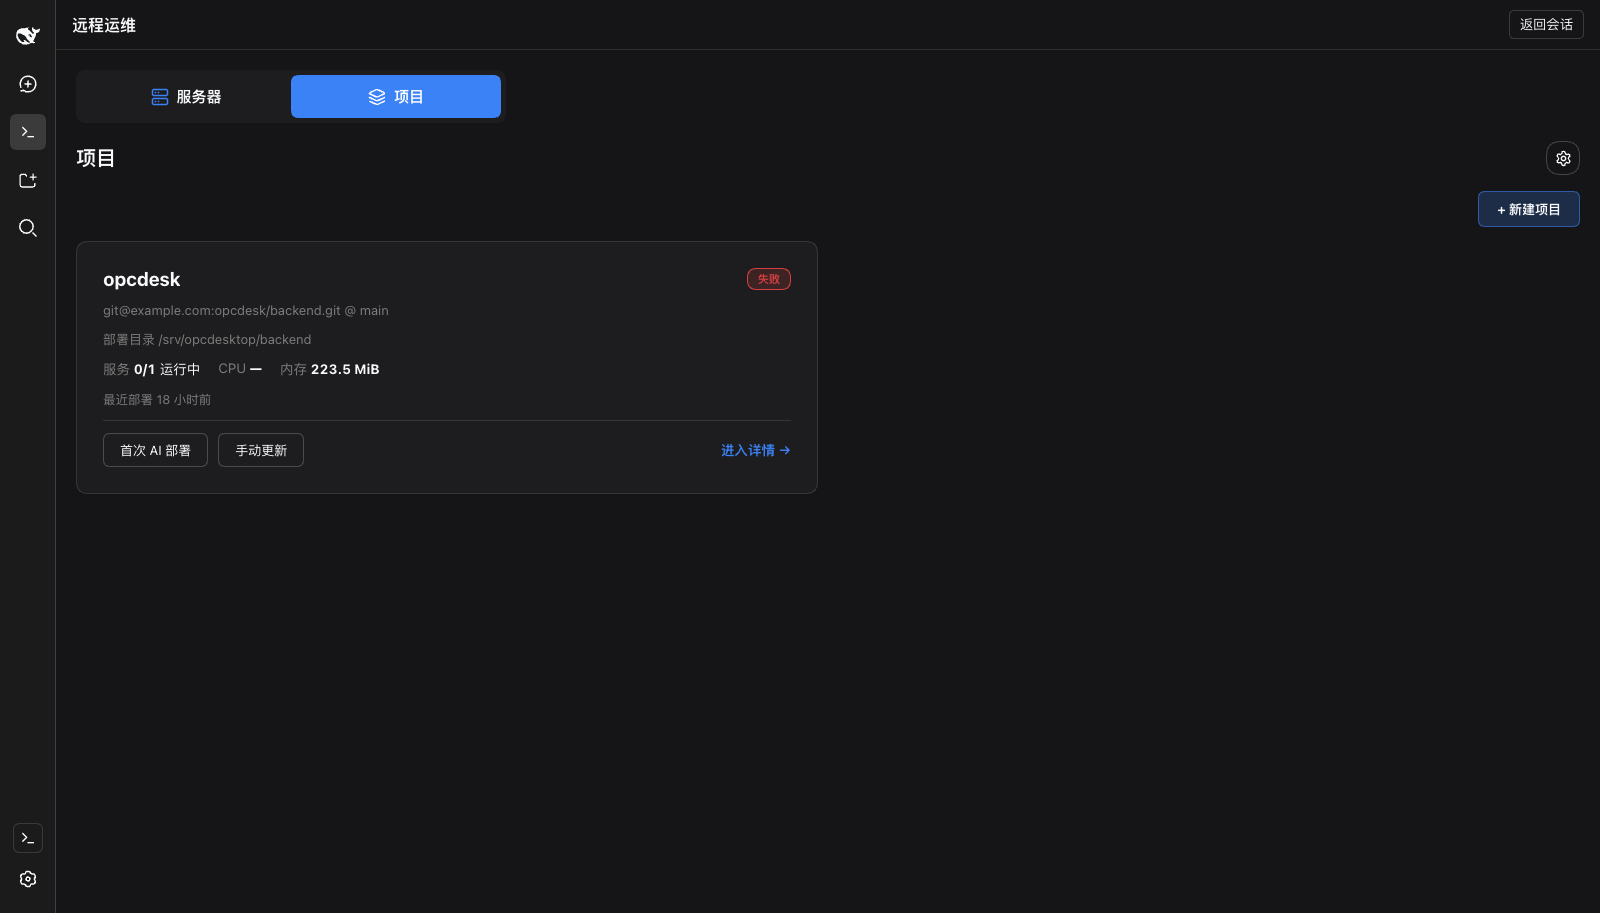
Task: Click the 返回会话 button
Action: point(1546,25)
